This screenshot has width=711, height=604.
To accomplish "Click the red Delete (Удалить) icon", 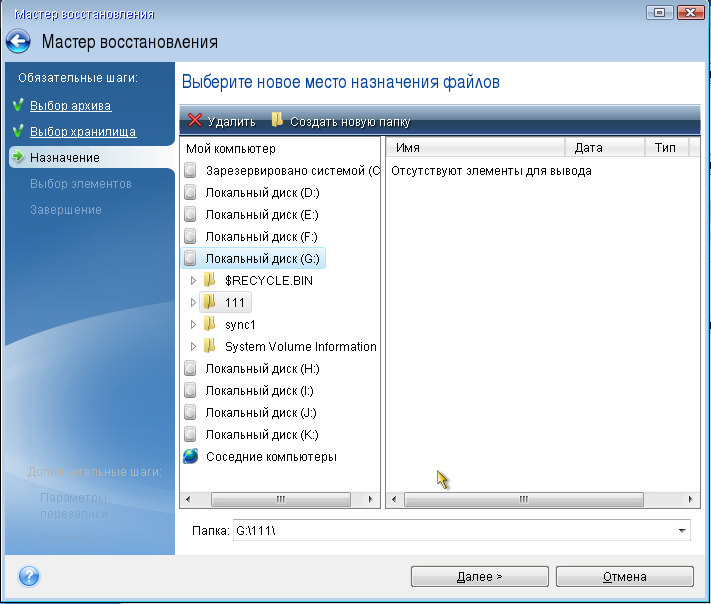I will tap(195, 121).
